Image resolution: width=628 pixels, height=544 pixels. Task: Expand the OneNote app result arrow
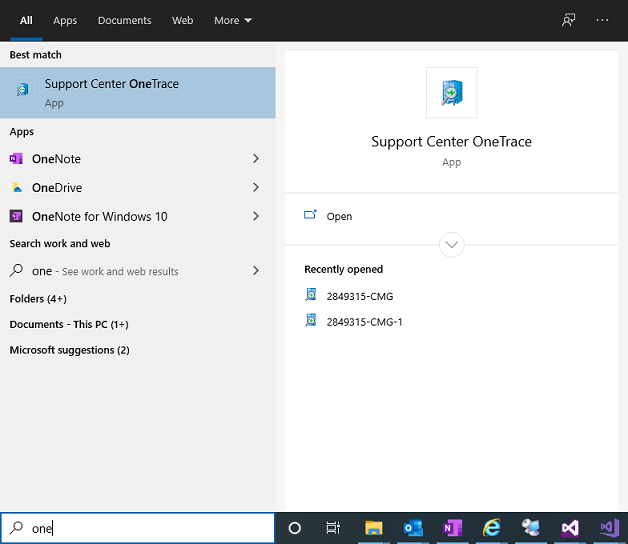coord(256,159)
